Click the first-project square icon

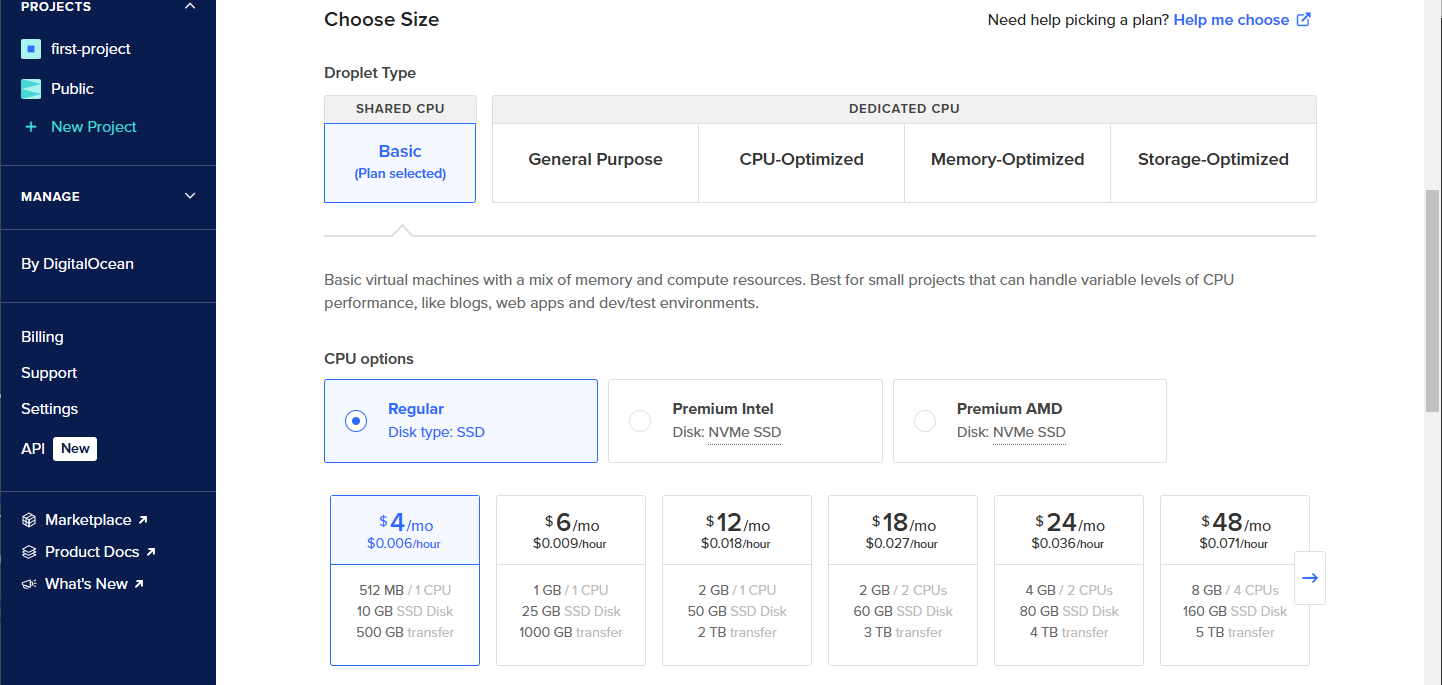tap(31, 49)
